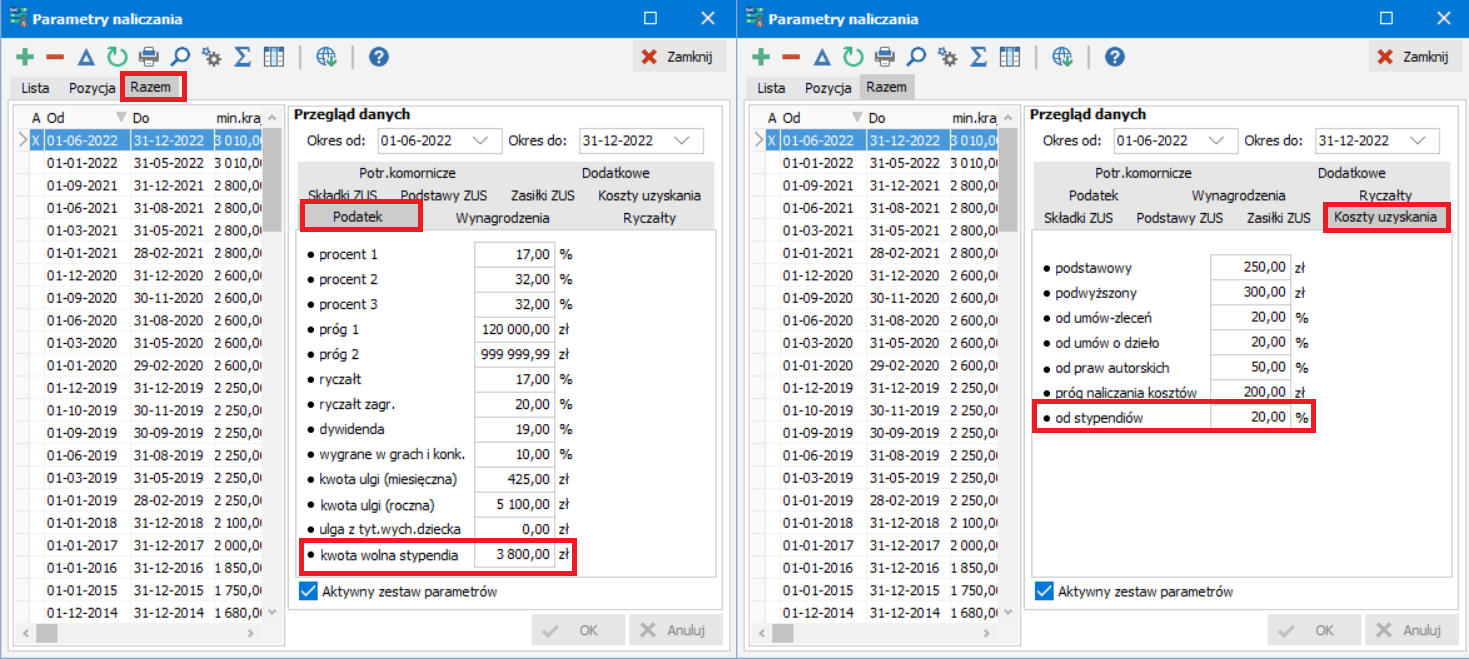Viewport: 1469px width, 659px height.
Task: Open the Potr.komornicze tab in left window
Action: click(407, 173)
